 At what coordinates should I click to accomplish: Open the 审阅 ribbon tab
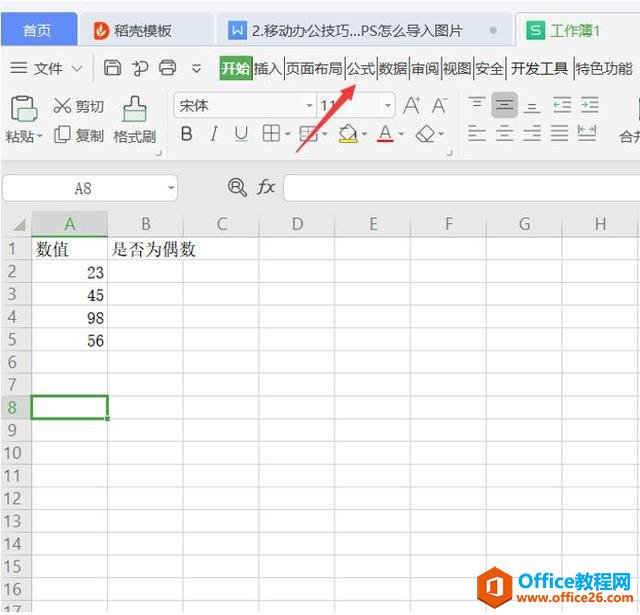(x=425, y=68)
